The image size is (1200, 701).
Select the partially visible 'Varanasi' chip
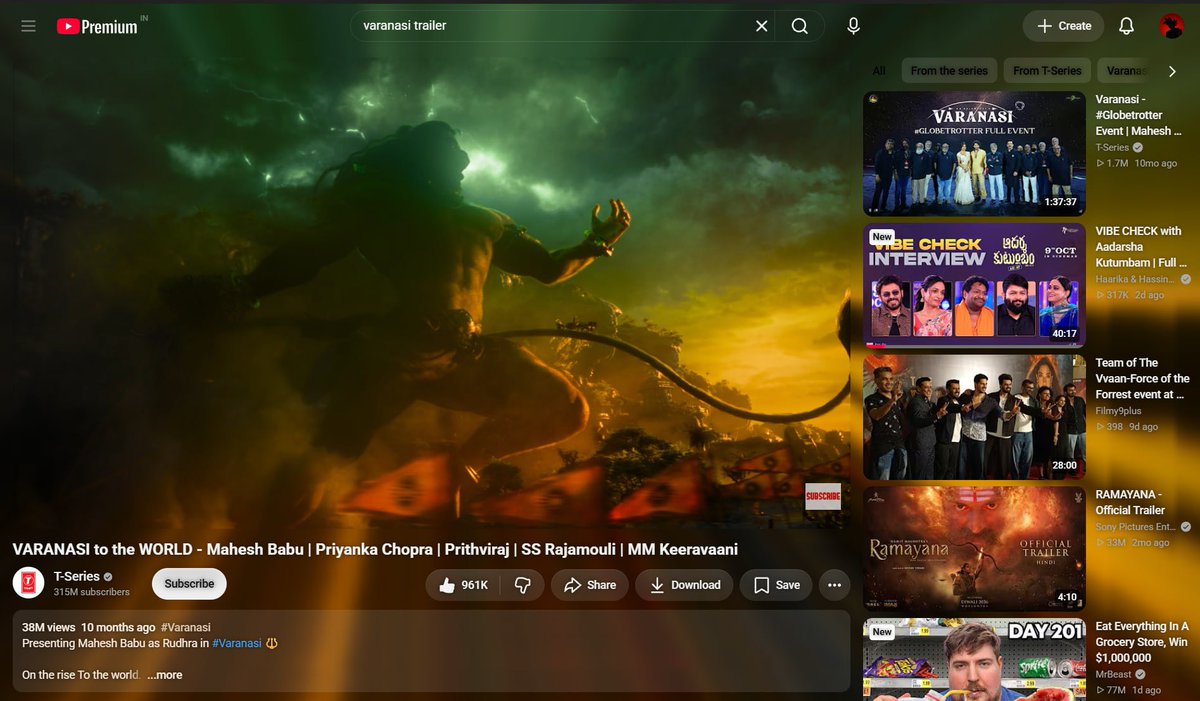tap(1125, 71)
